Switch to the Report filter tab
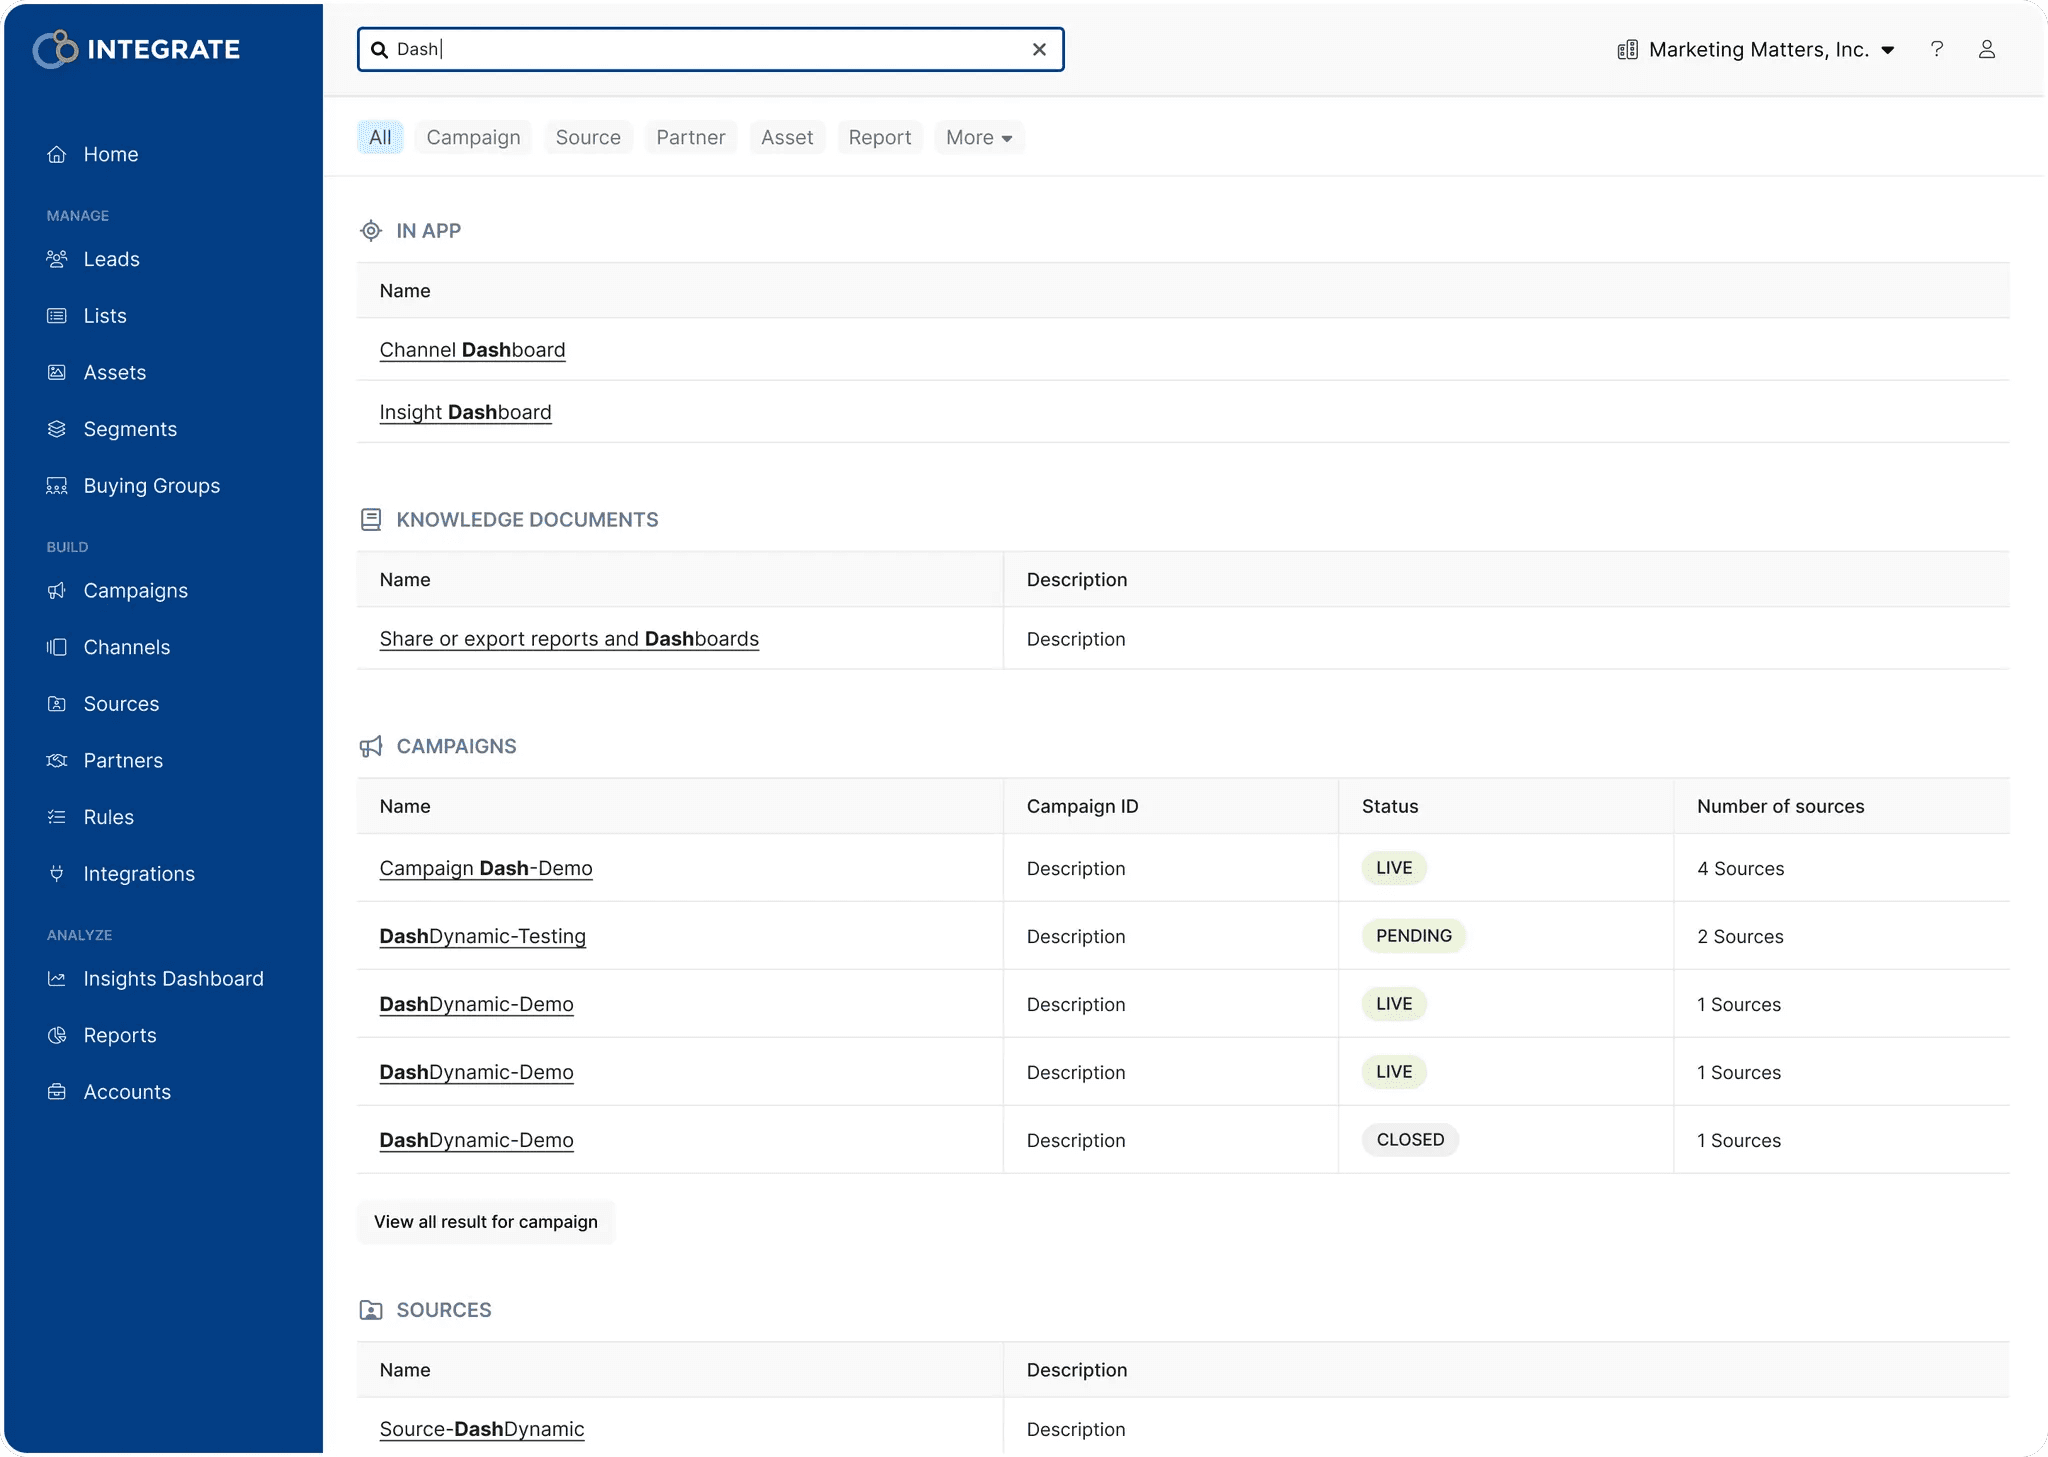The height and width of the screenshot is (1457, 2048). click(879, 138)
